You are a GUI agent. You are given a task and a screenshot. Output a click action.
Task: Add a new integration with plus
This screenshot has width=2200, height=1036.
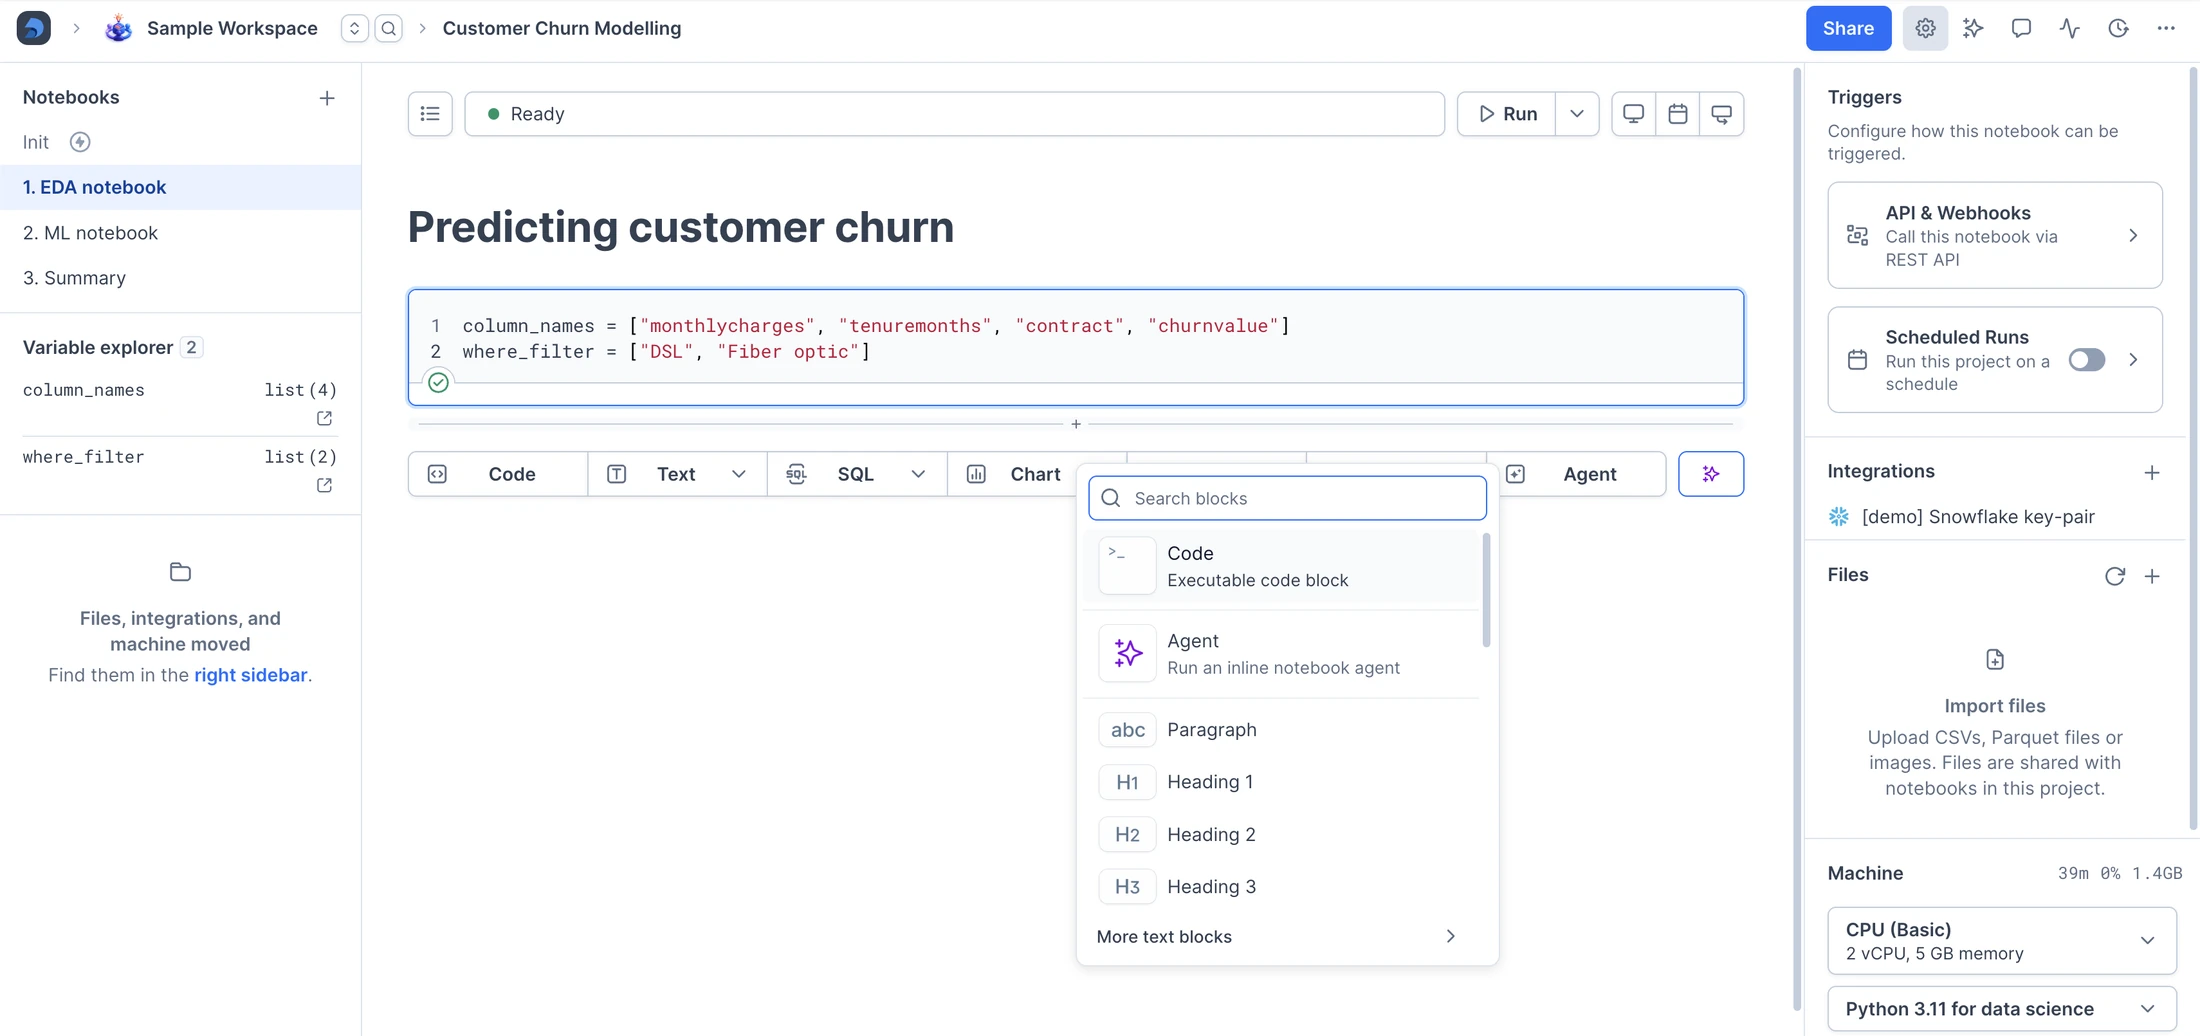tap(2152, 472)
